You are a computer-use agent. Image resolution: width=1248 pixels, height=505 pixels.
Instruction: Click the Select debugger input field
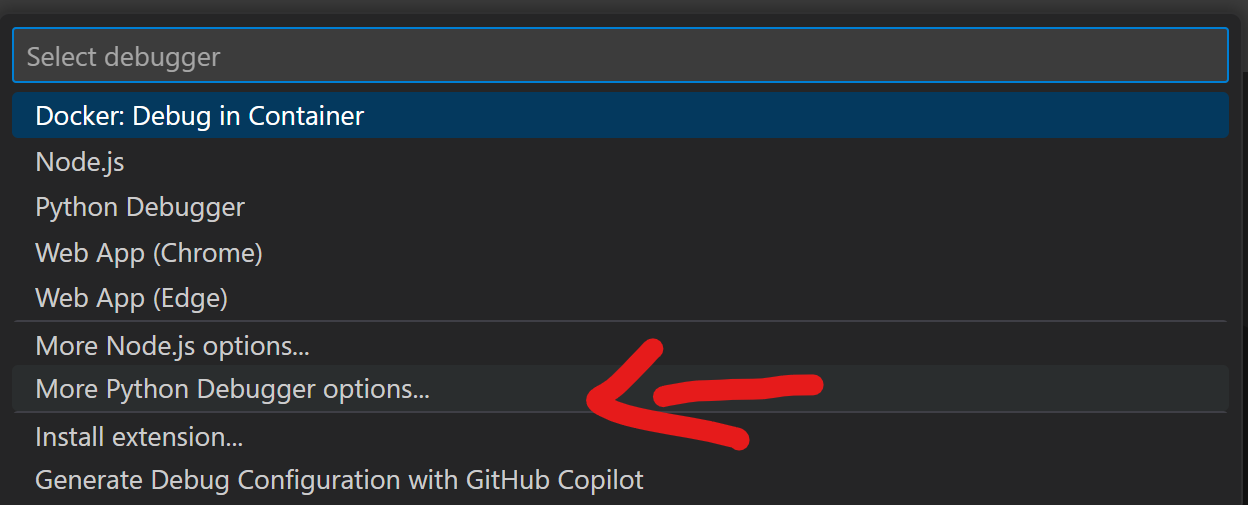coord(620,56)
